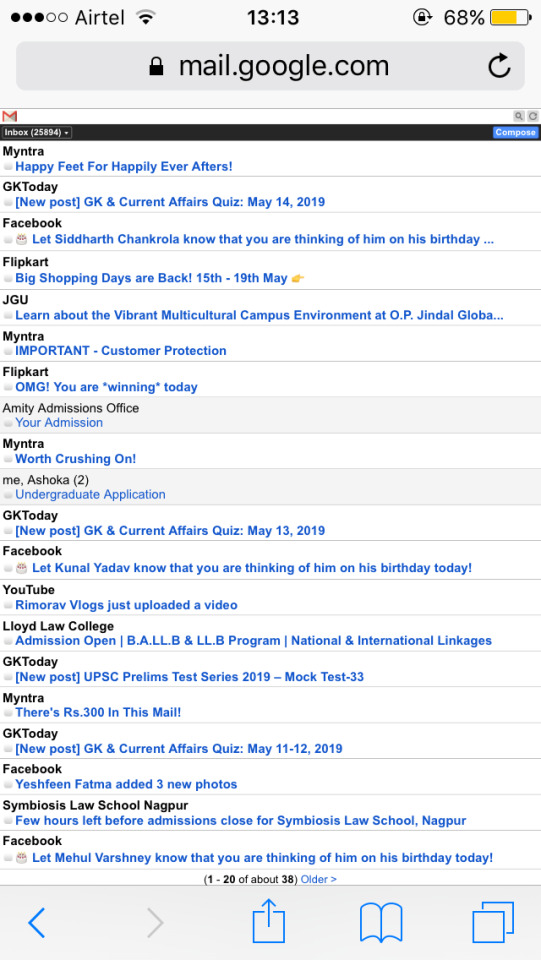Open the Gmail search magnifier icon
541x960 pixels.
[518, 116]
